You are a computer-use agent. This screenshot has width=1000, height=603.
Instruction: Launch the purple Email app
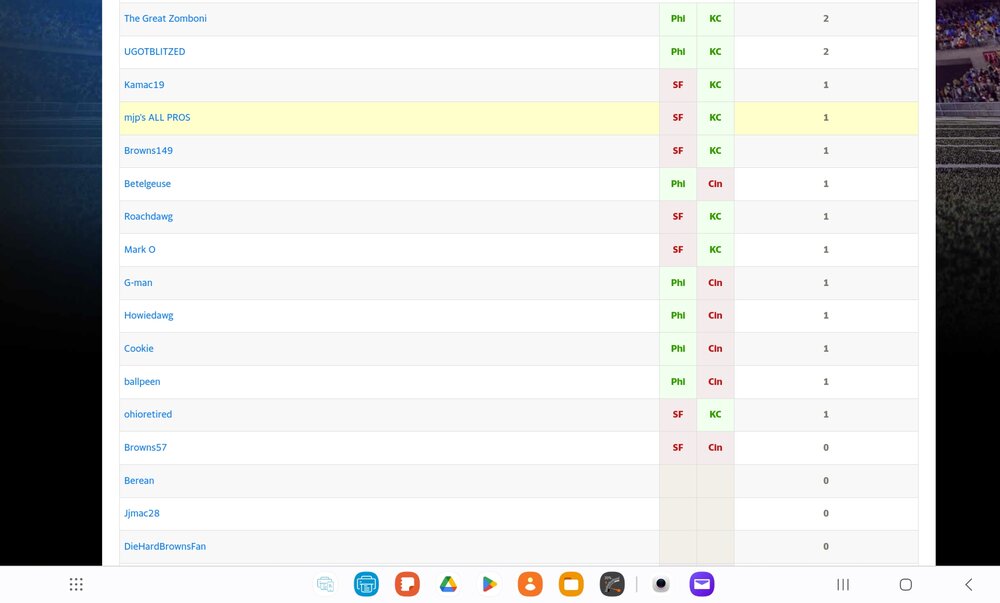(702, 585)
